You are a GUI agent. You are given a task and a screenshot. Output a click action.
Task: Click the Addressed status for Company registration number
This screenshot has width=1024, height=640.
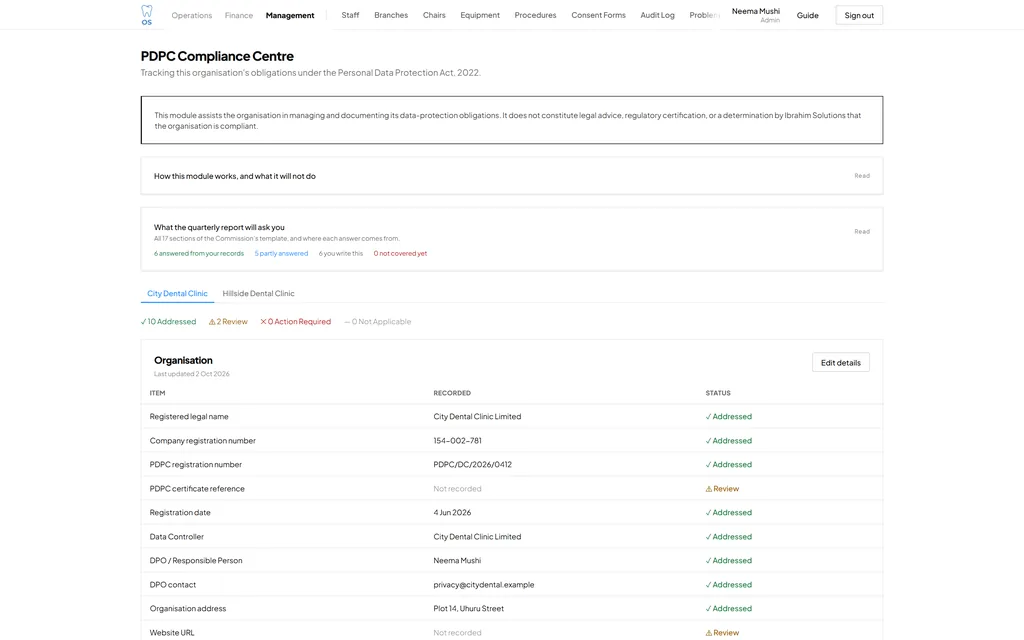point(728,441)
